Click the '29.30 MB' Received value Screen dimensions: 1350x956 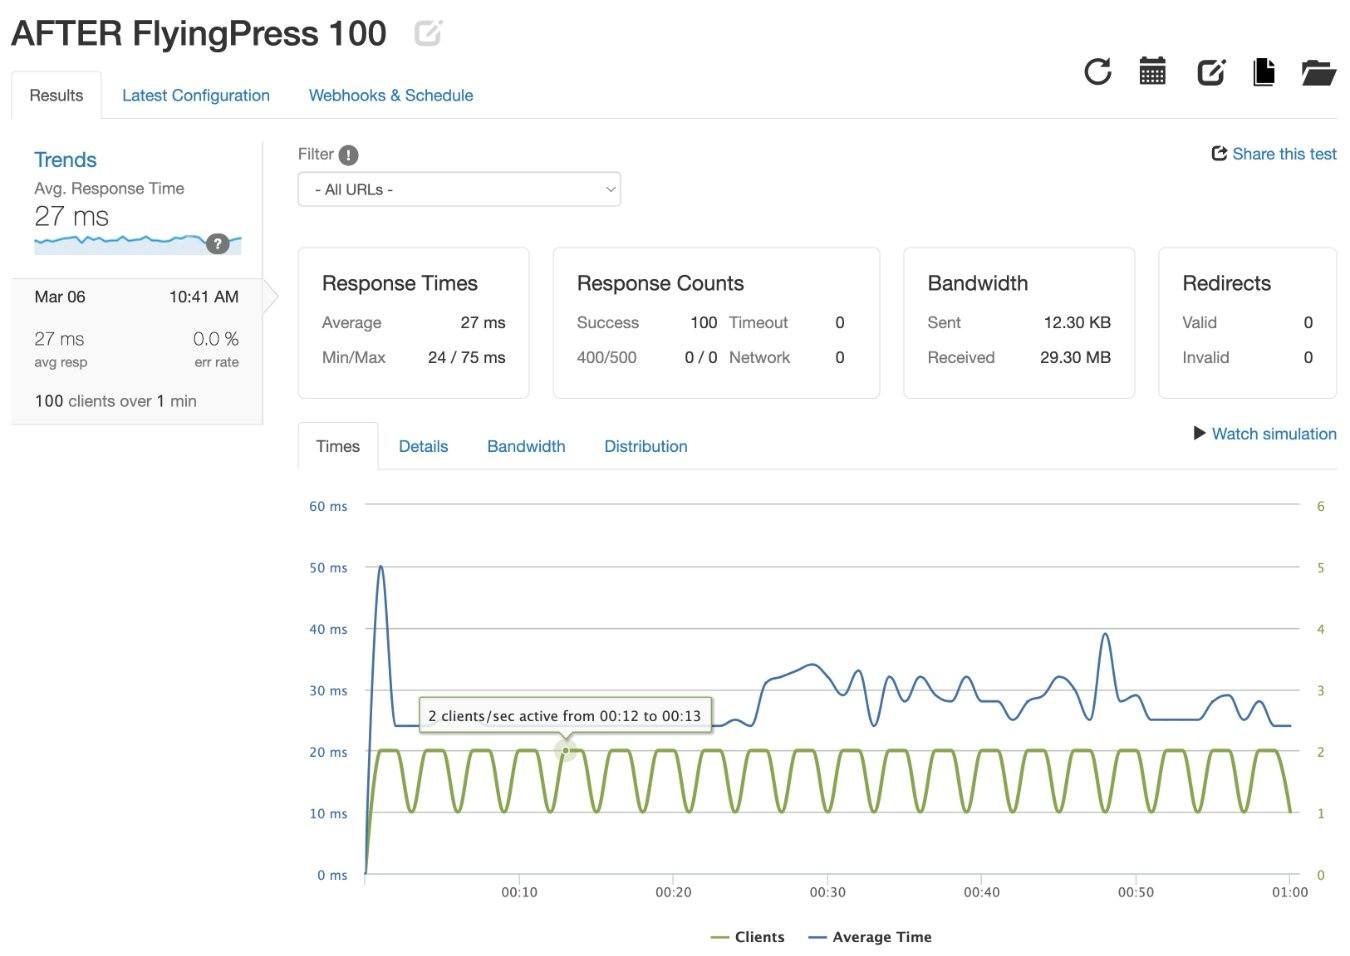1075,357
